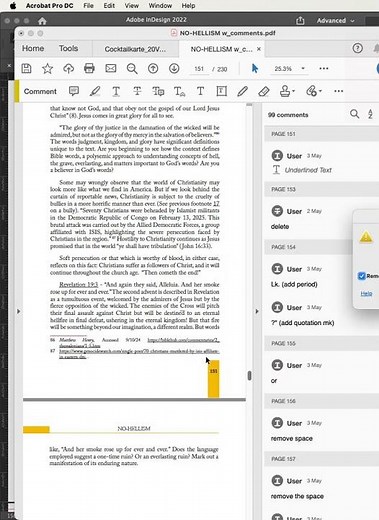The height and width of the screenshot is (520, 379).
Task: Select the add text comment tool
Action: [x=200, y=91]
